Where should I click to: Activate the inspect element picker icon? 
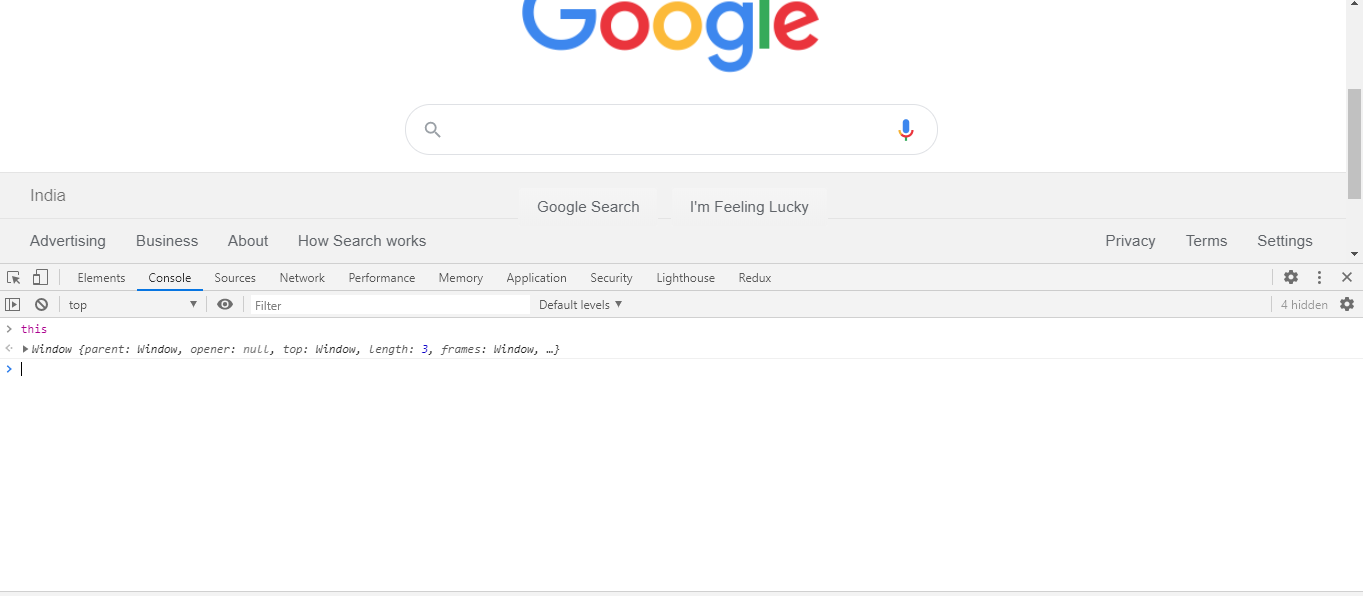(x=14, y=278)
